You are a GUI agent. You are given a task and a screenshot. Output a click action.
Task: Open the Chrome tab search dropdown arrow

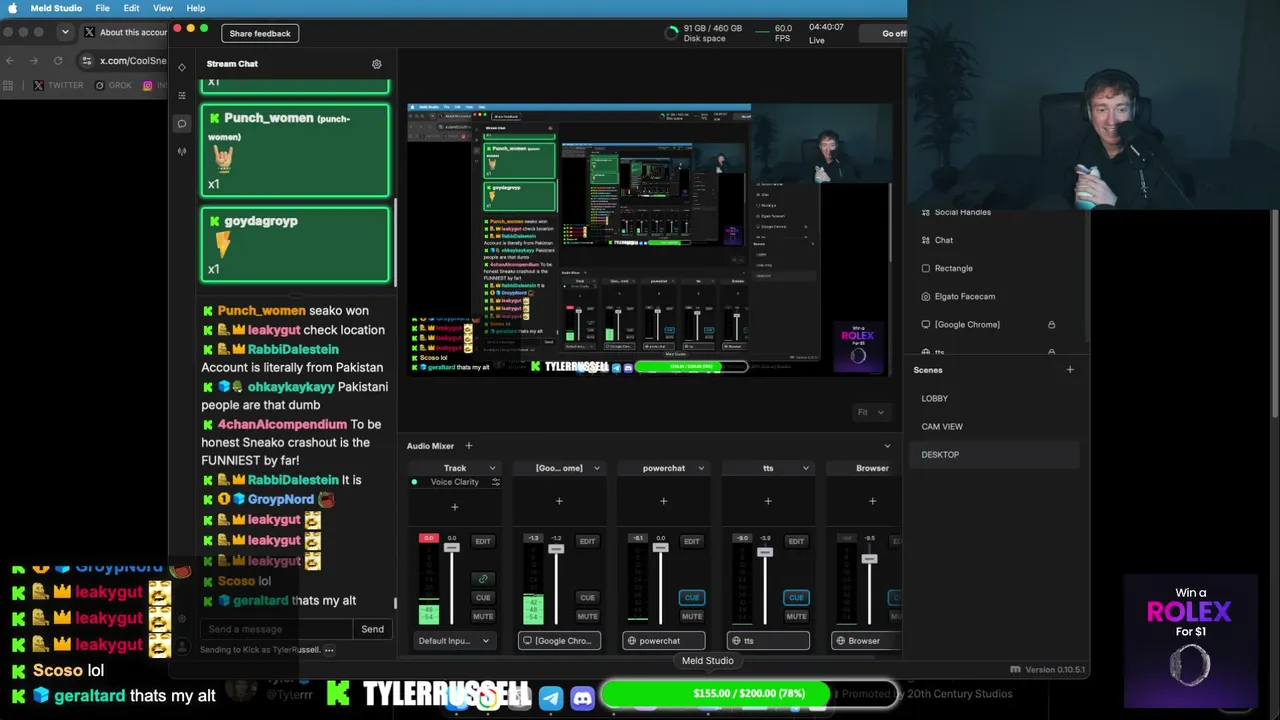[65, 32]
